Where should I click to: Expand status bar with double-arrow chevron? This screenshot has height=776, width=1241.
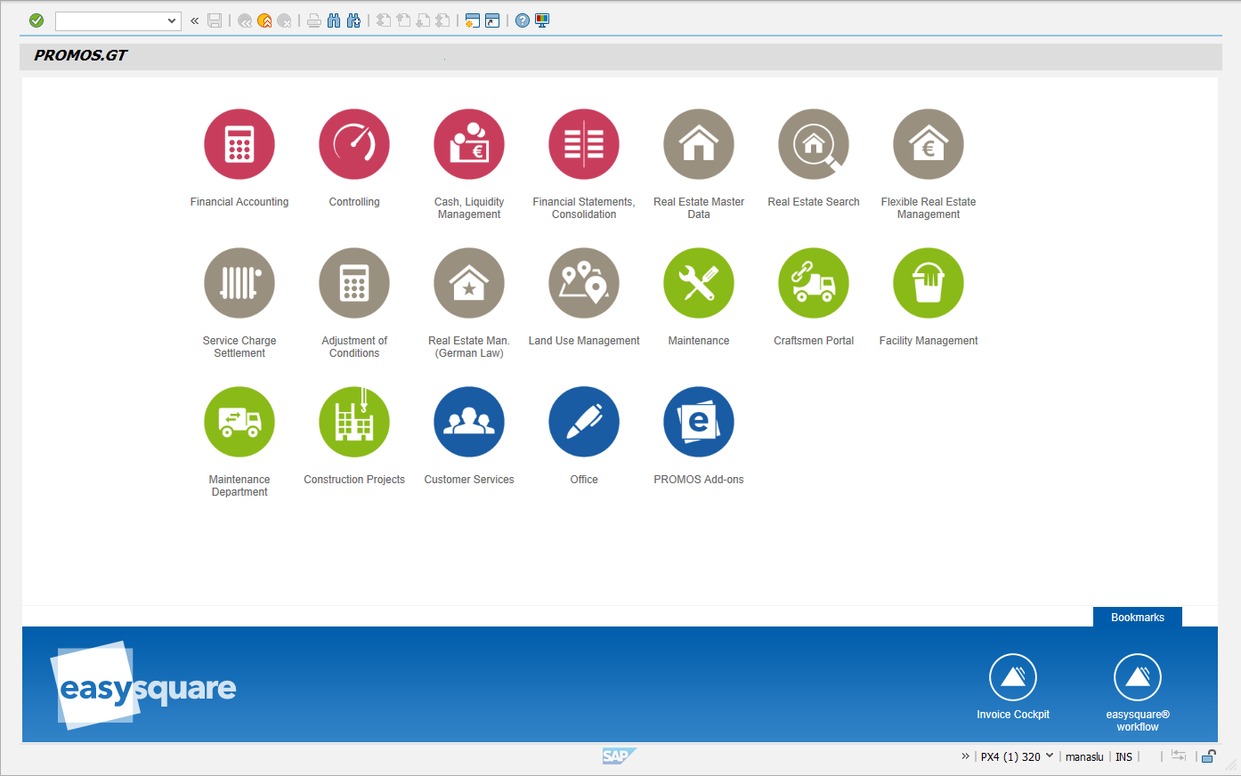[x=966, y=757]
